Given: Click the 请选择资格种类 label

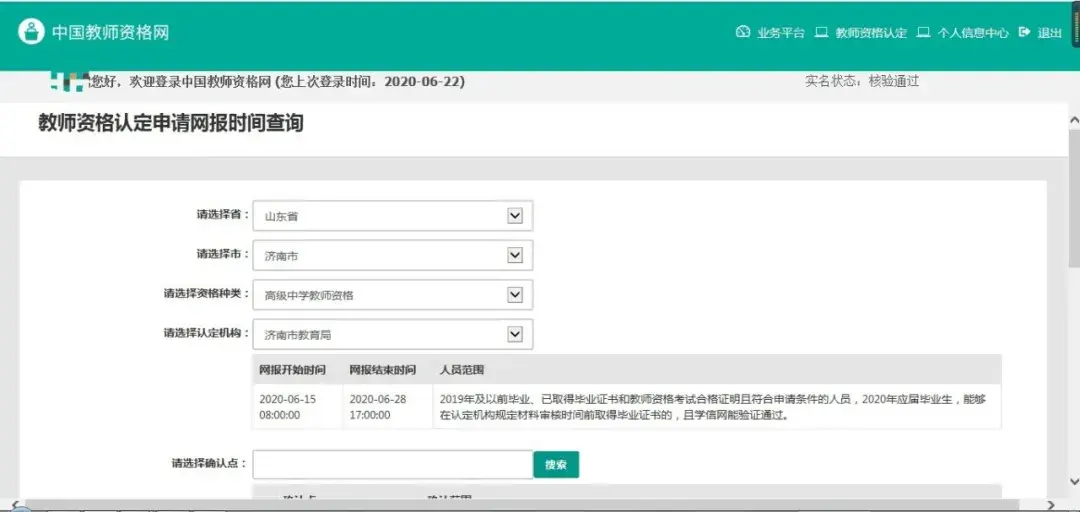Looking at the screenshot, I should [207, 294].
